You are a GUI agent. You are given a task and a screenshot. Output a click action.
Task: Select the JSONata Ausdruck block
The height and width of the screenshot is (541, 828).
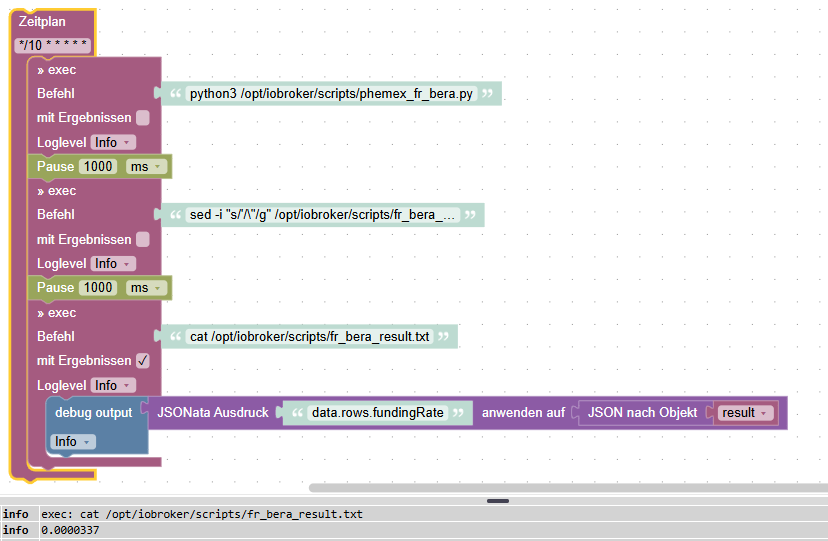[x=213, y=413]
